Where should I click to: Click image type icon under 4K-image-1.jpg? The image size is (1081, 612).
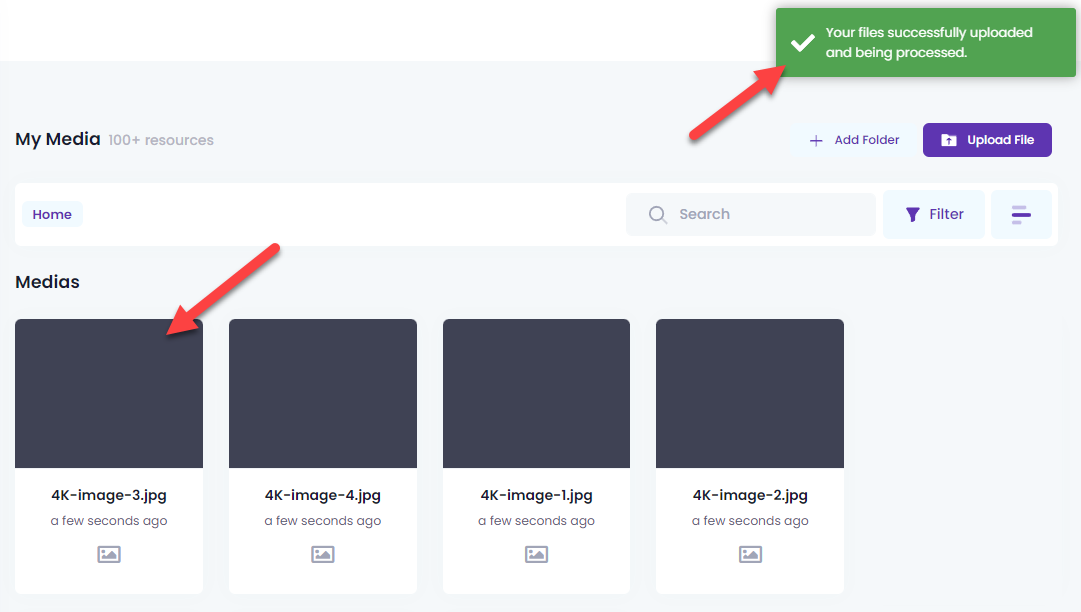(x=536, y=554)
